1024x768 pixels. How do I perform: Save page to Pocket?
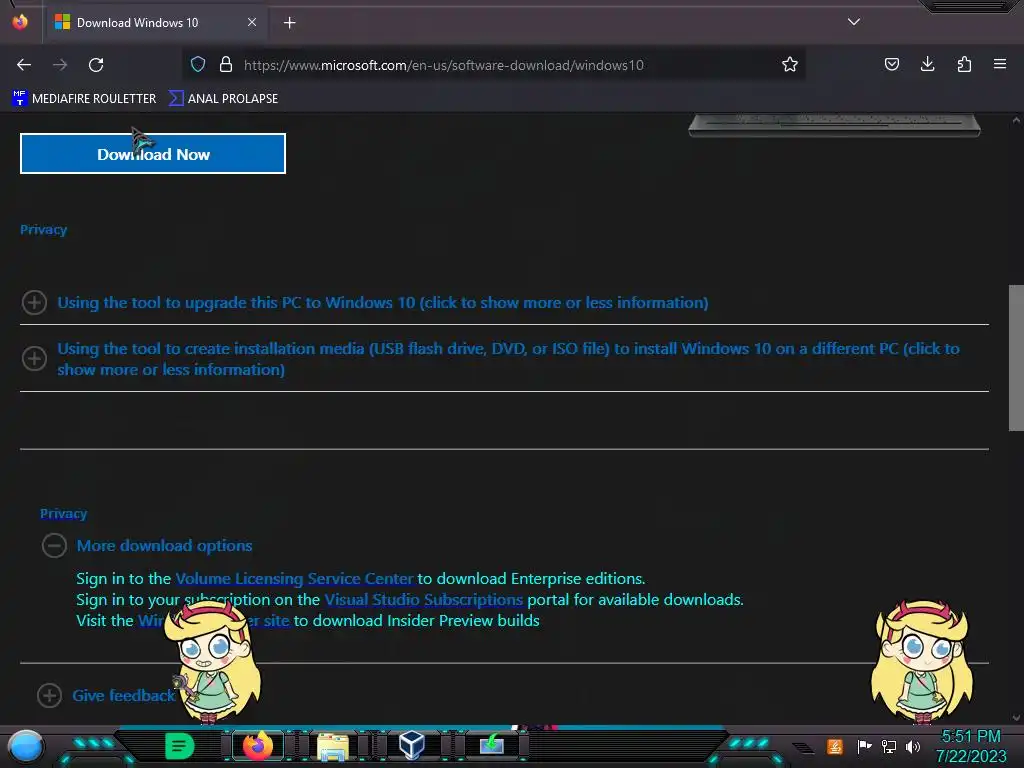tap(891, 64)
